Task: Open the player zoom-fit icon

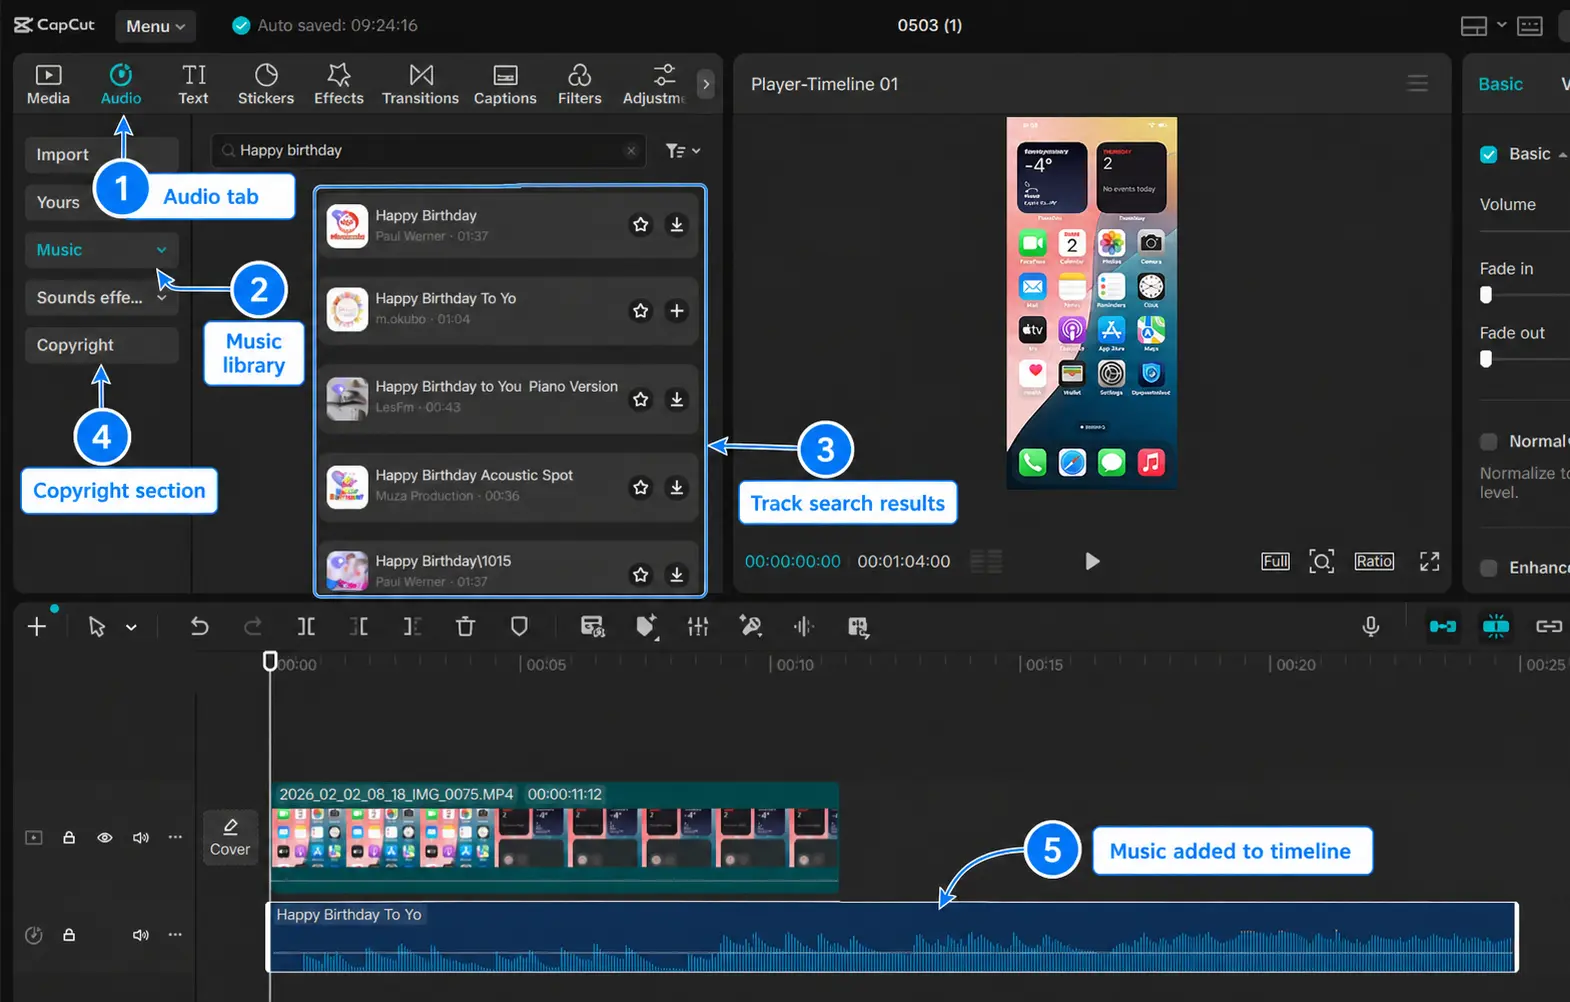Action: 1321,561
